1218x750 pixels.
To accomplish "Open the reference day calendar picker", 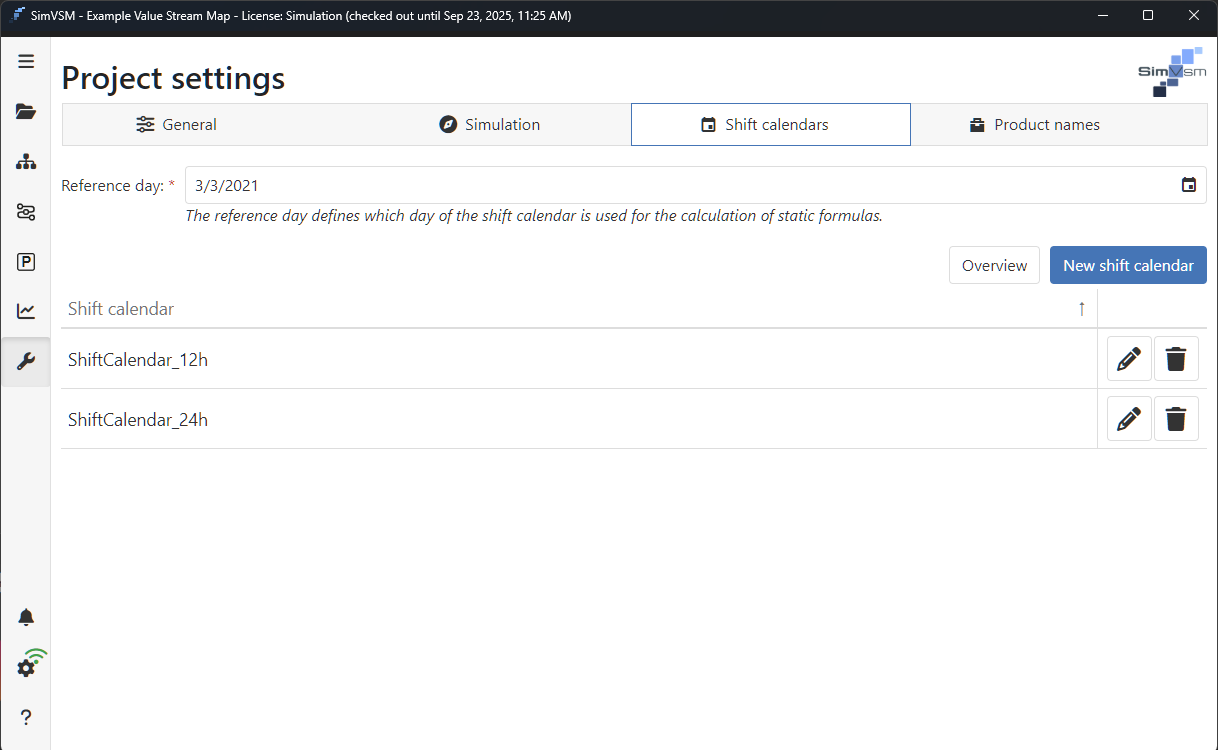I will (x=1188, y=185).
